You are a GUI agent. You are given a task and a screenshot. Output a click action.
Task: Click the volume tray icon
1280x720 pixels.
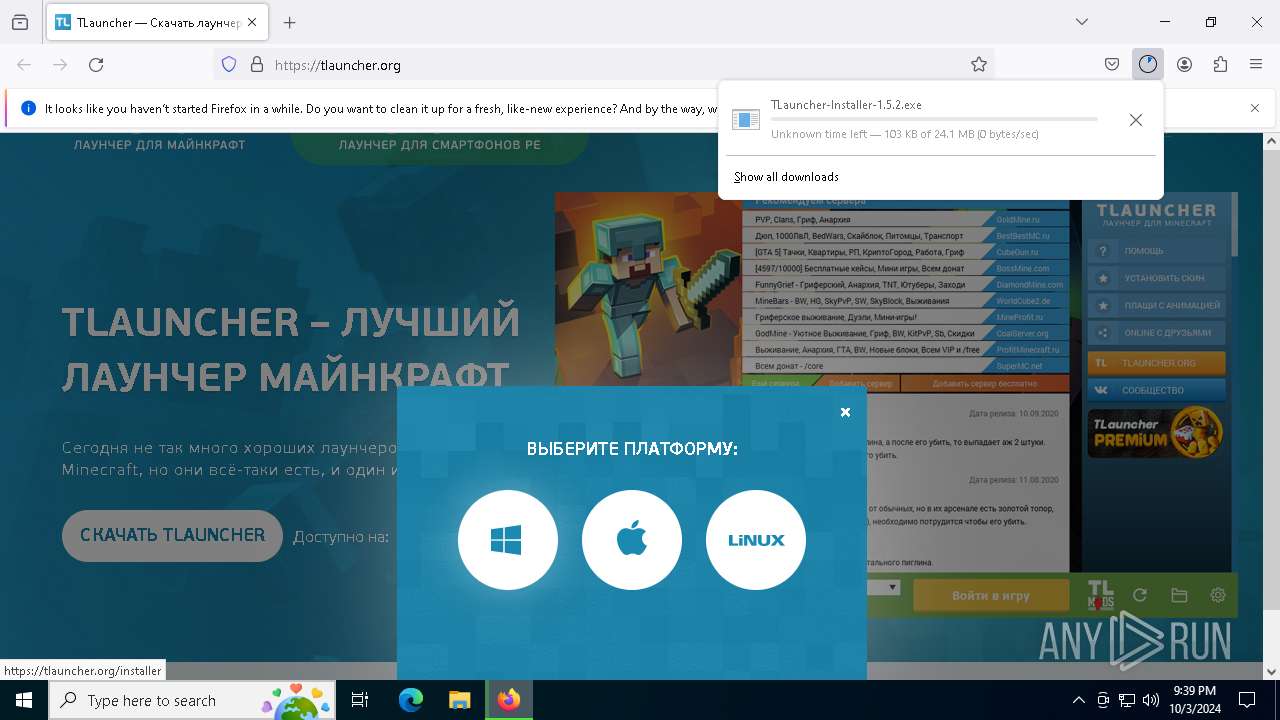[x=1151, y=700]
